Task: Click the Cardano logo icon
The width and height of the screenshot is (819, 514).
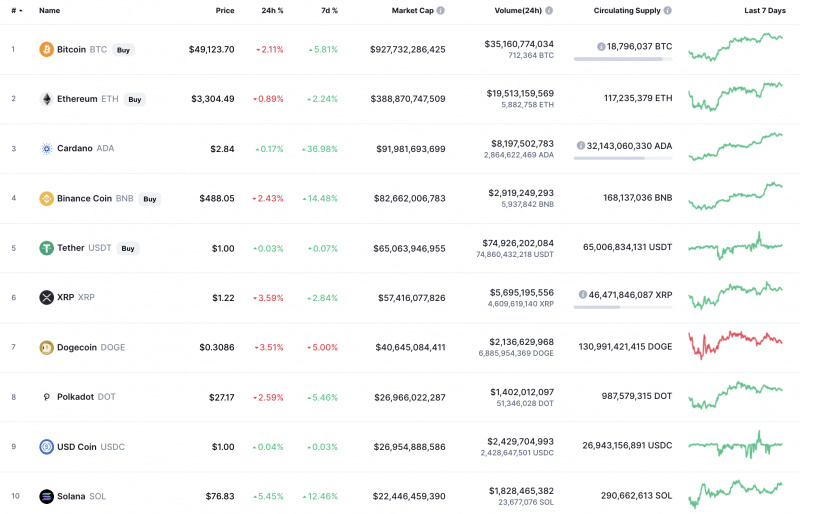Action: [46, 148]
